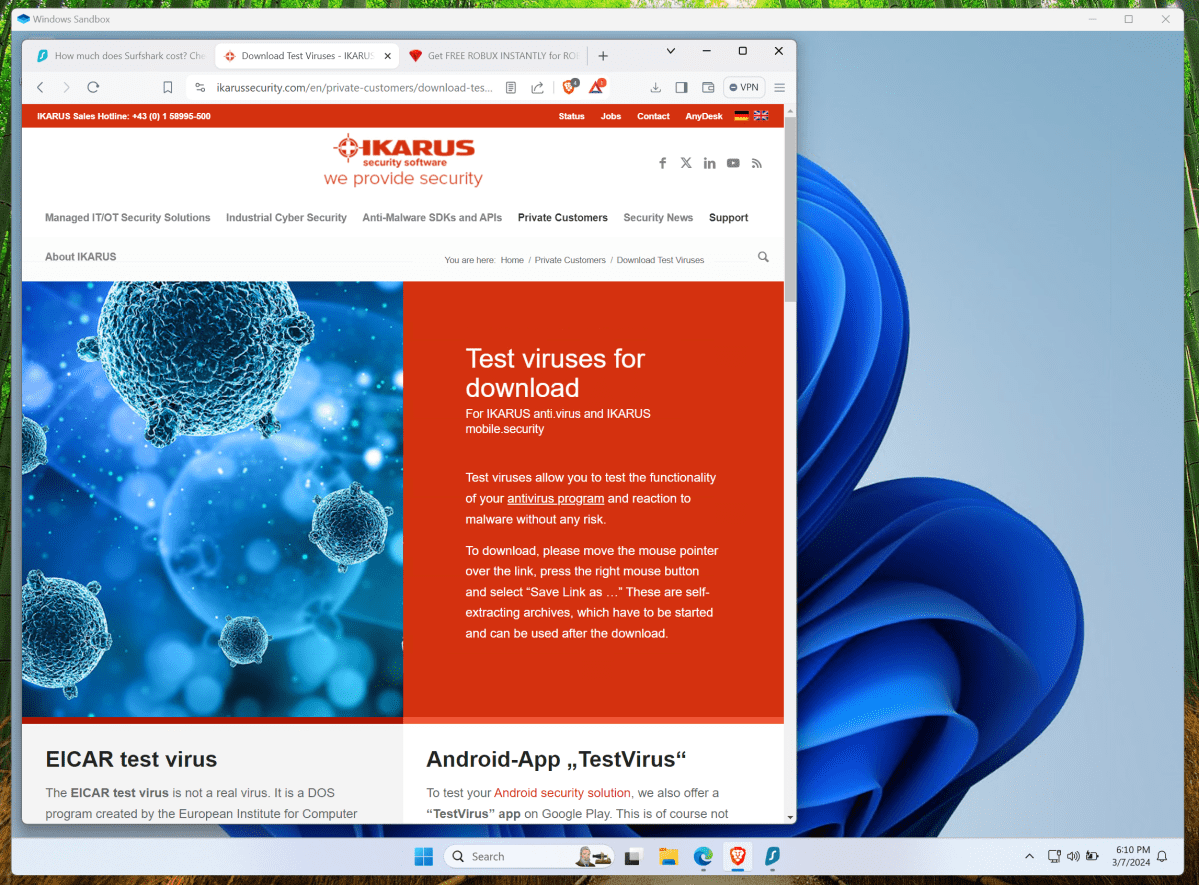Visit IKARUS Facebook icon
This screenshot has height=885, width=1199.
click(662, 162)
